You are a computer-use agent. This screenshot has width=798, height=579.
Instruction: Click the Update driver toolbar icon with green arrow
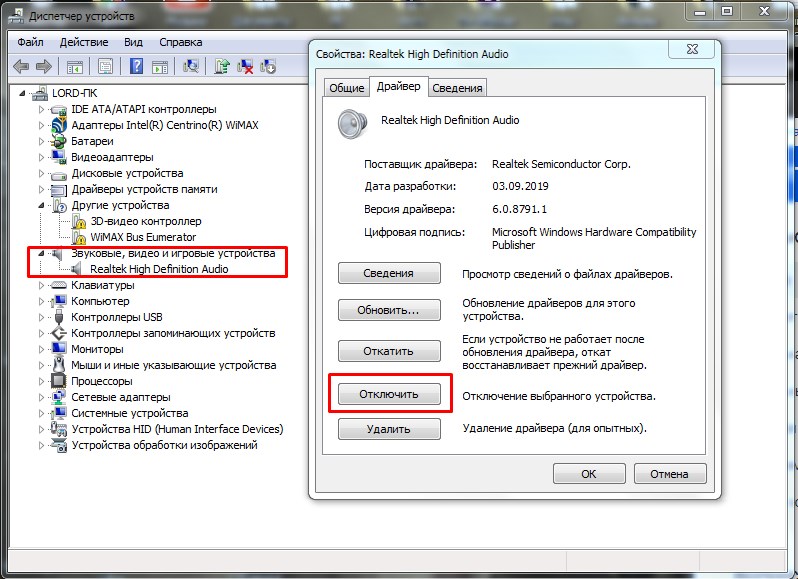[222, 66]
